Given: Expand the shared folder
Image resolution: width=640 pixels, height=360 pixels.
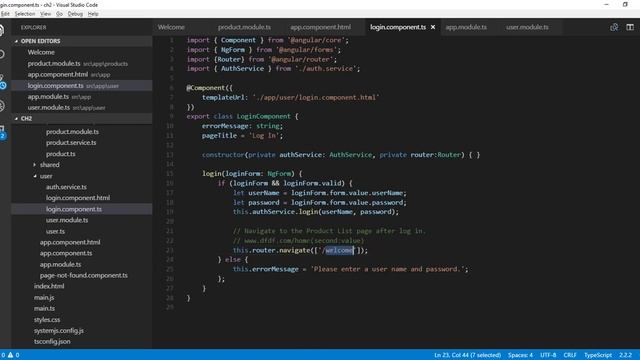Looking at the screenshot, I should coord(49,165).
